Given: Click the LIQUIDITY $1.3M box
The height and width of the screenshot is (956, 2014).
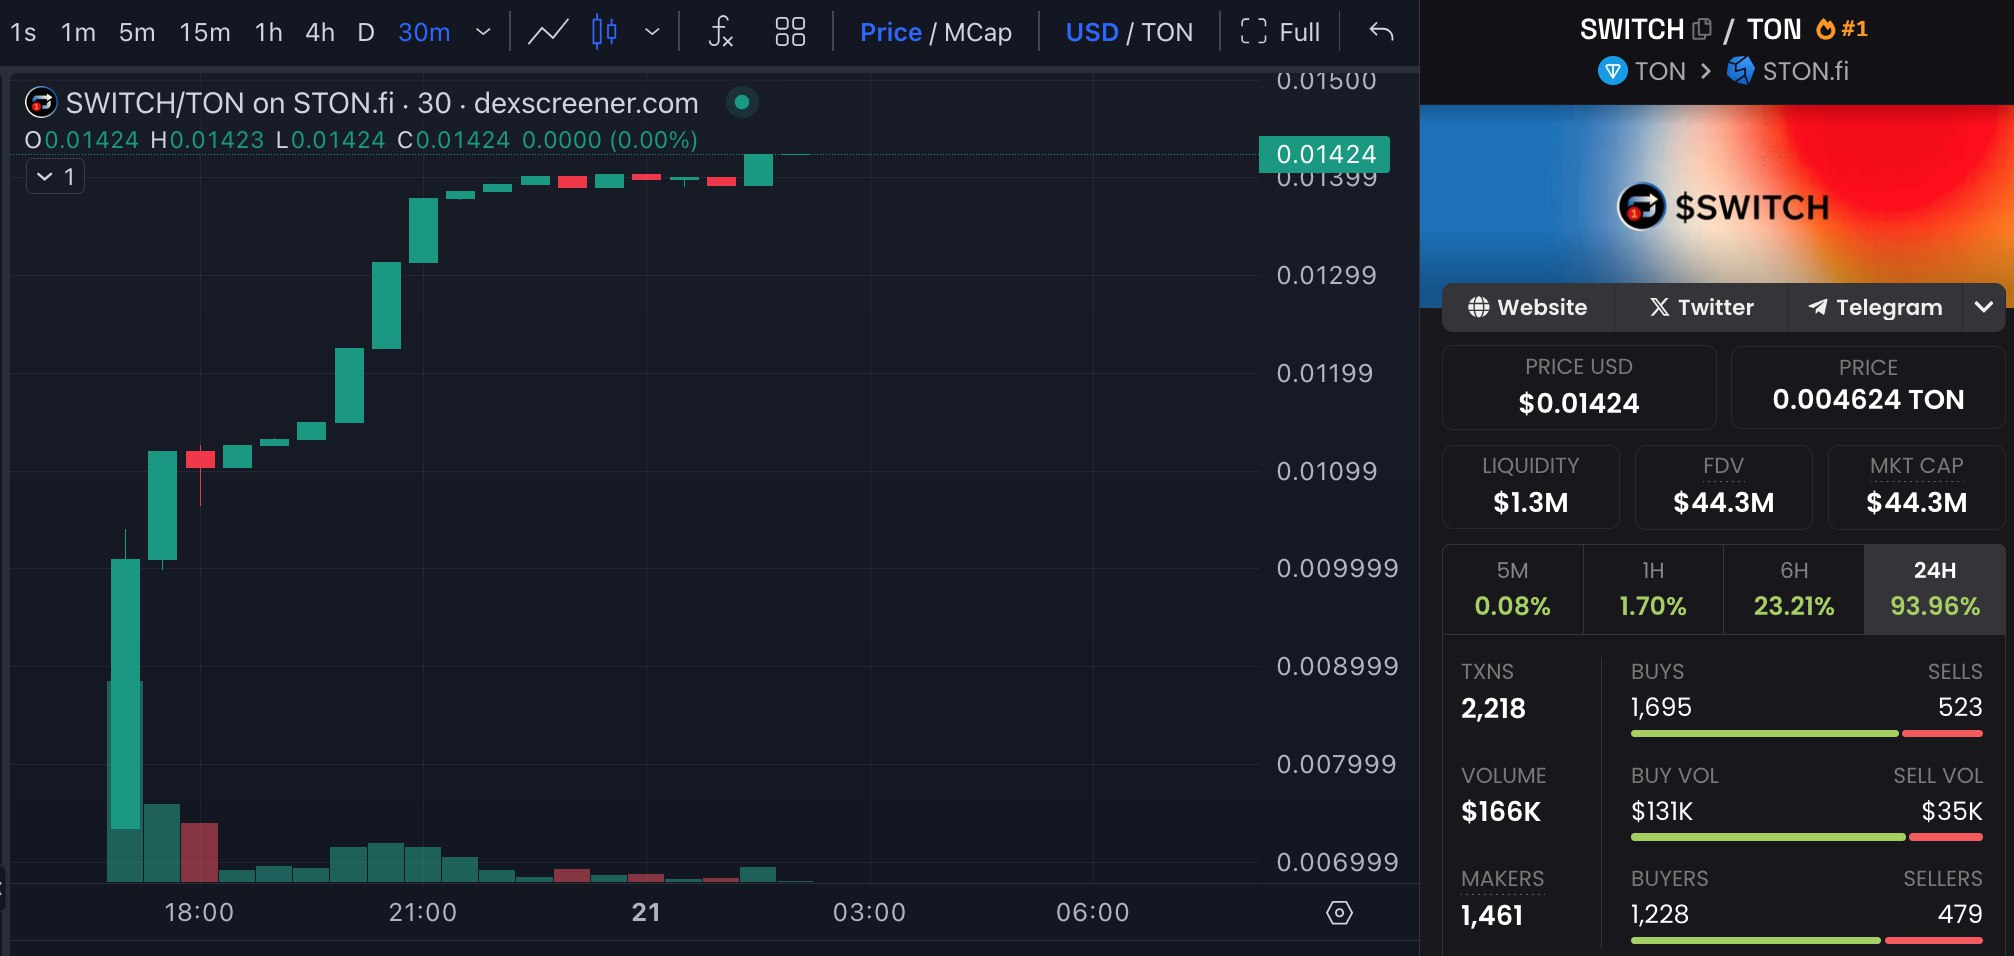Looking at the screenshot, I should (1531, 487).
